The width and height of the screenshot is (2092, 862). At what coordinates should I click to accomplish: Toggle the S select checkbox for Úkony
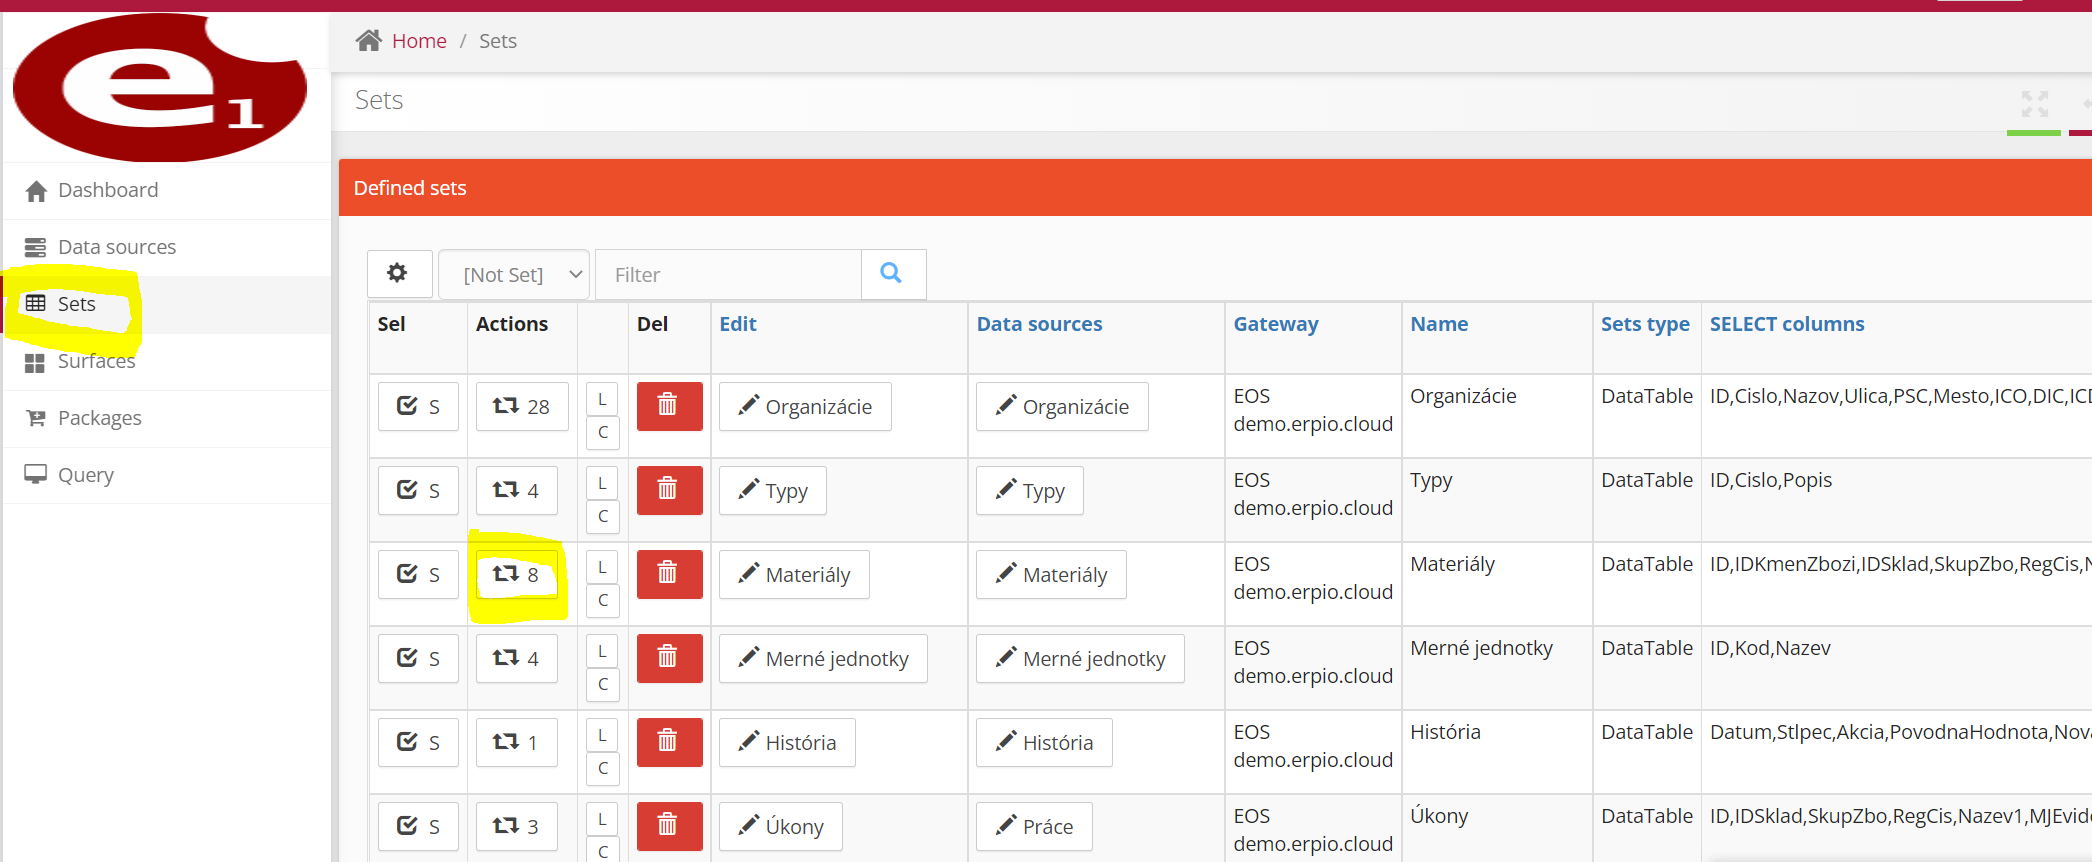click(x=418, y=826)
